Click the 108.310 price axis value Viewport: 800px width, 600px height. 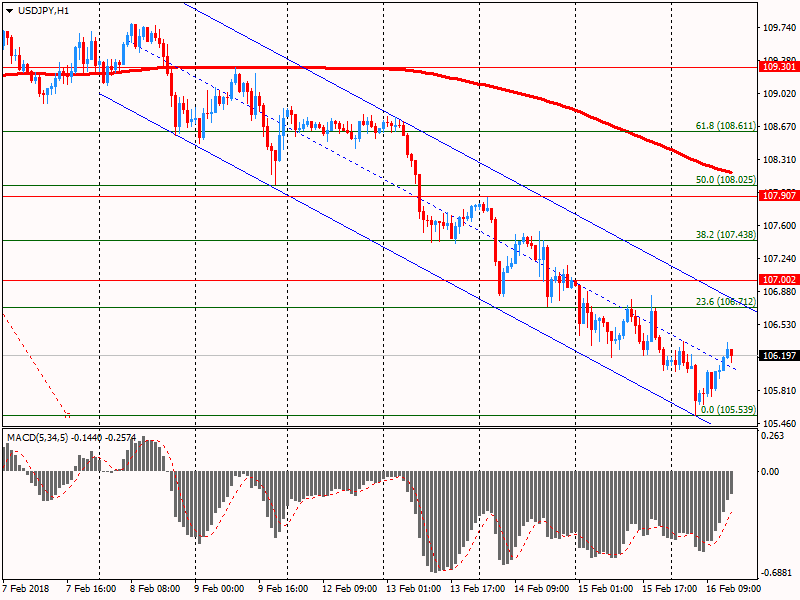coord(779,160)
